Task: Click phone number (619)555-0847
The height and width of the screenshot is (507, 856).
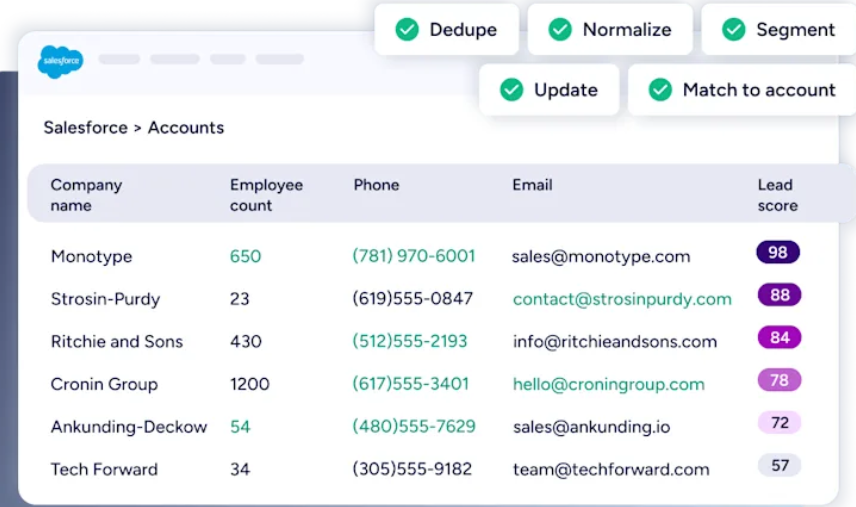Action: pos(413,299)
